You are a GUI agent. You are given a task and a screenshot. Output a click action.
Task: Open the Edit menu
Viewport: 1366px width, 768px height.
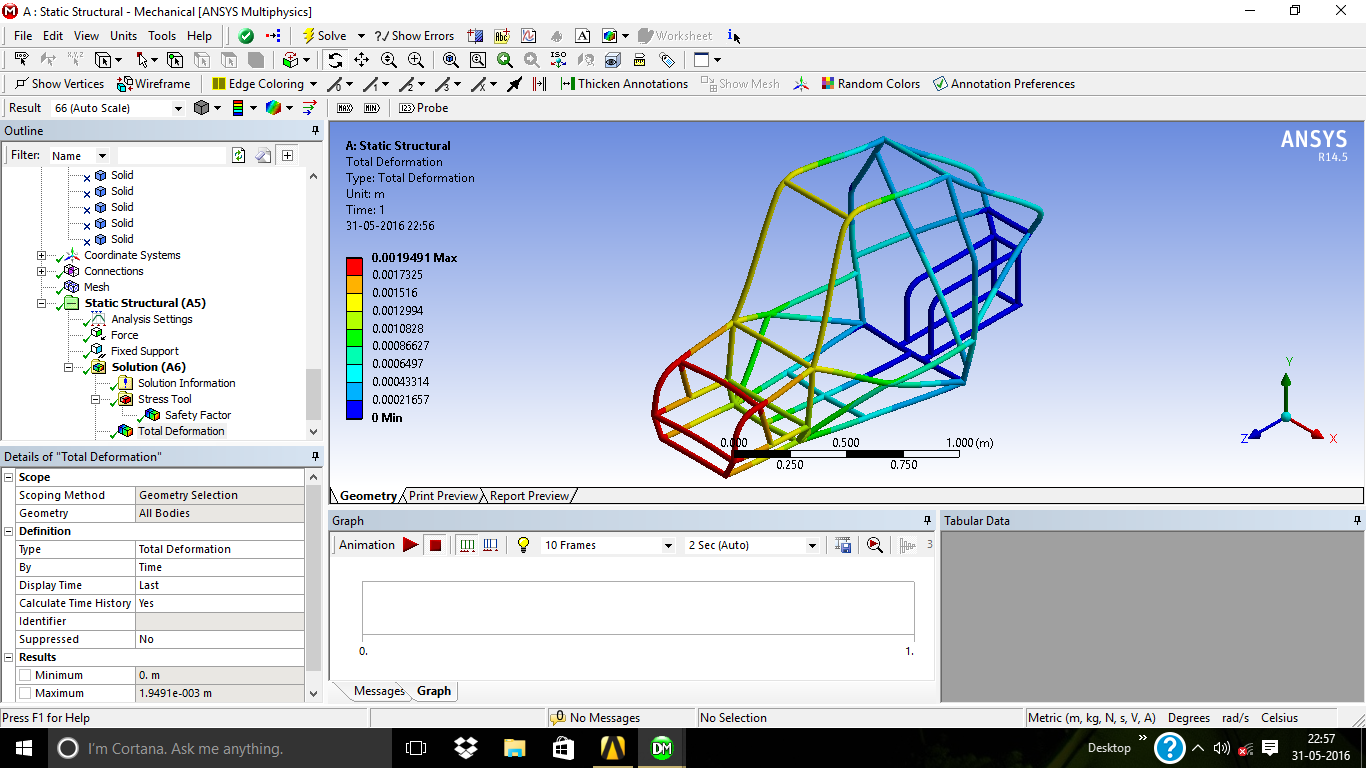[53, 36]
